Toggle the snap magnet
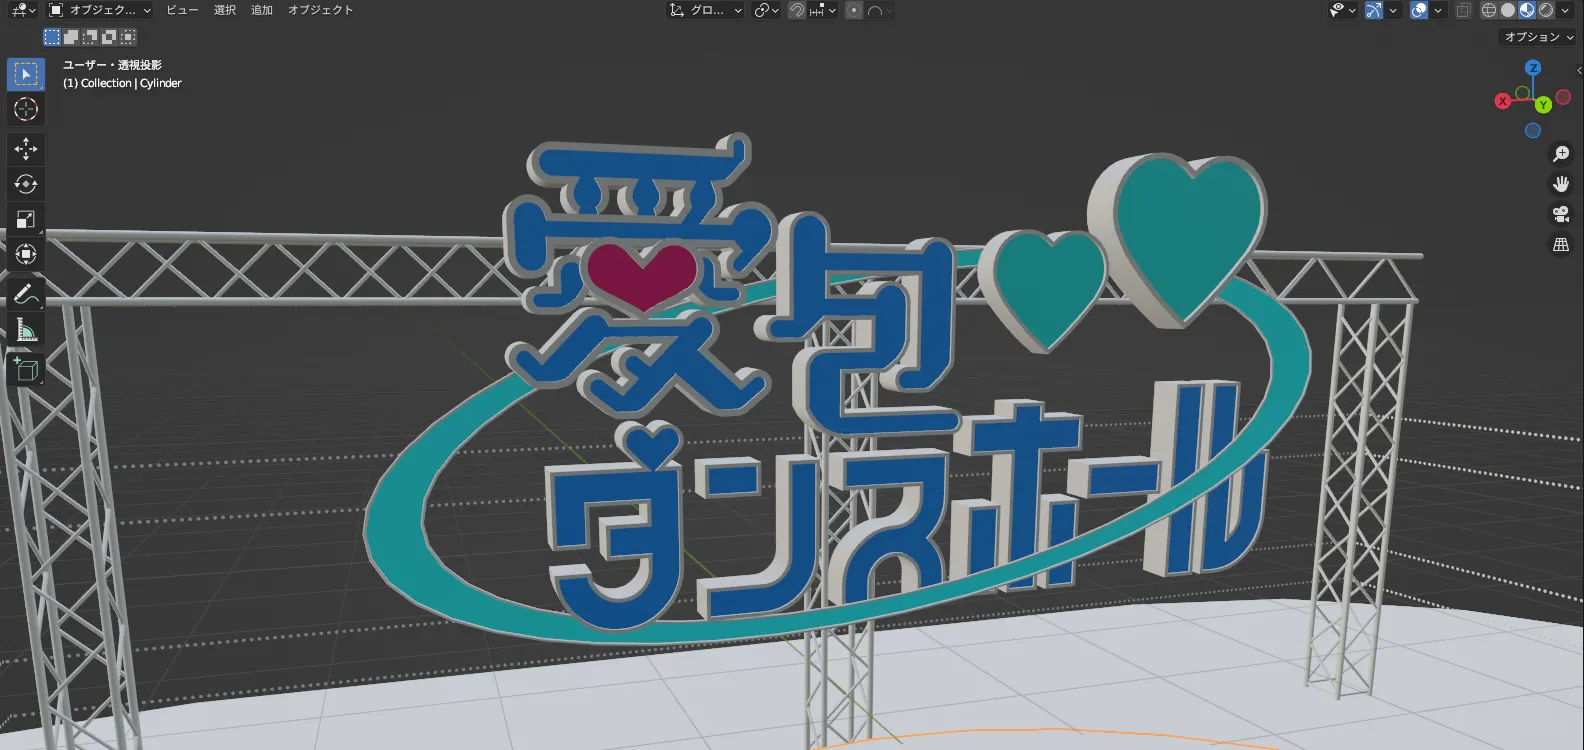The height and width of the screenshot is (750, 1584). 797,10
